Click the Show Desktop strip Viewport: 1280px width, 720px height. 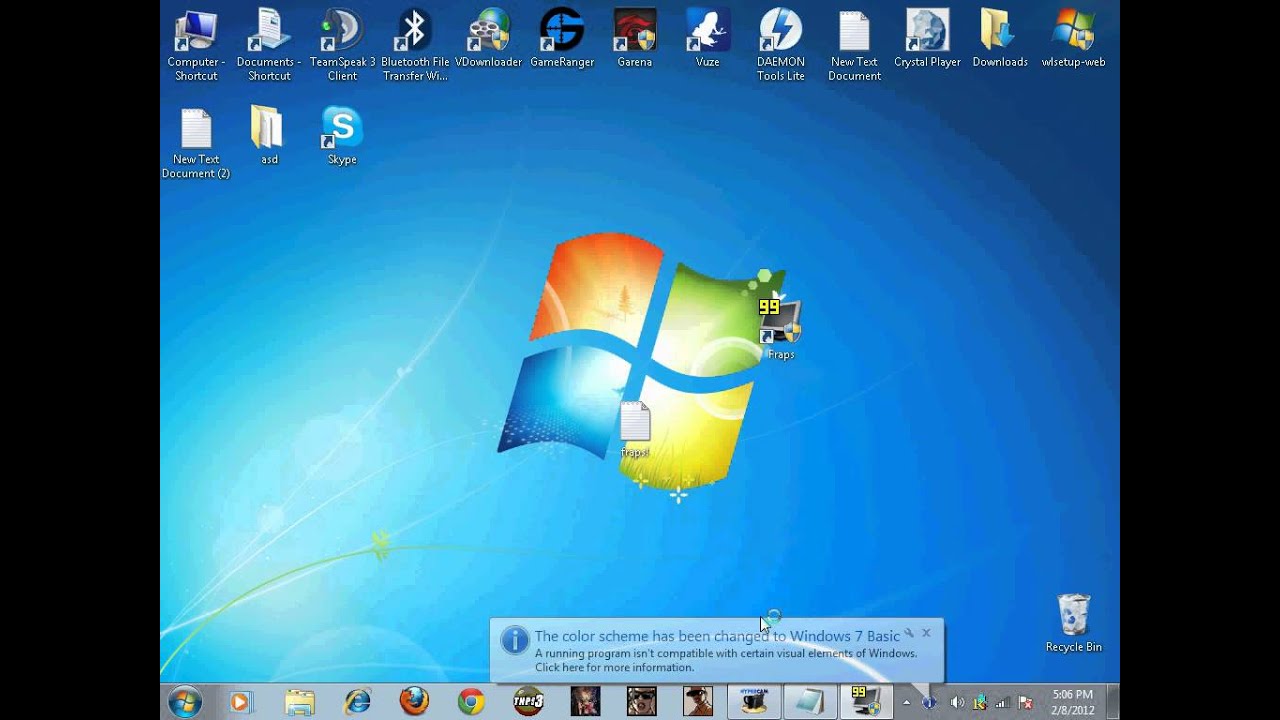pos(1113,702)
